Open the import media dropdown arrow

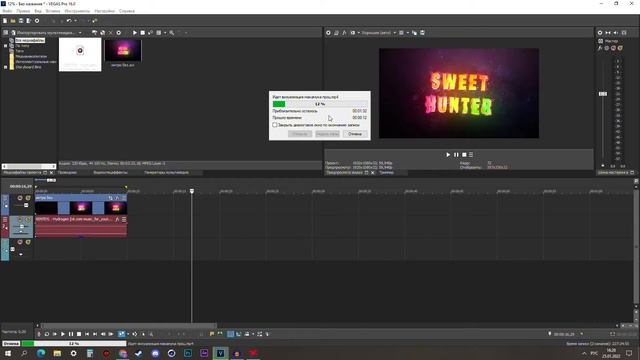pyautogui.click(x=80, y=33)
